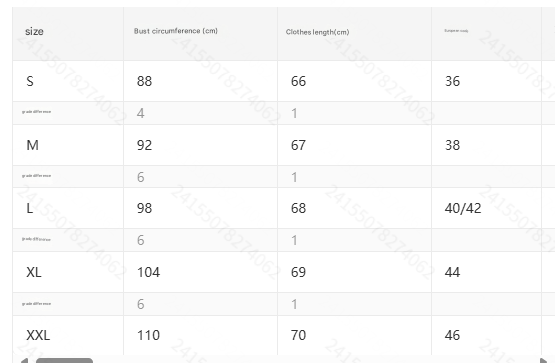Select the XXL size label
This screenshot has width=555, height=363.
(38, 335)
